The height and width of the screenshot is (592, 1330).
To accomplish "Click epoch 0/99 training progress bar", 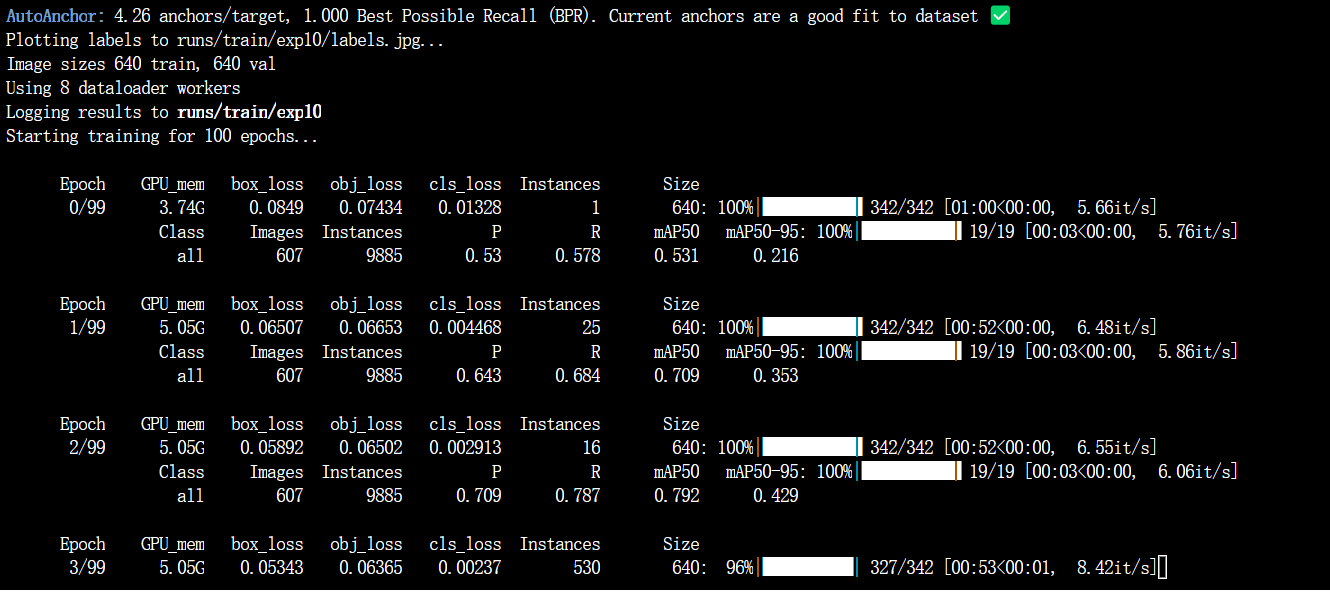I will click(808, 207).
